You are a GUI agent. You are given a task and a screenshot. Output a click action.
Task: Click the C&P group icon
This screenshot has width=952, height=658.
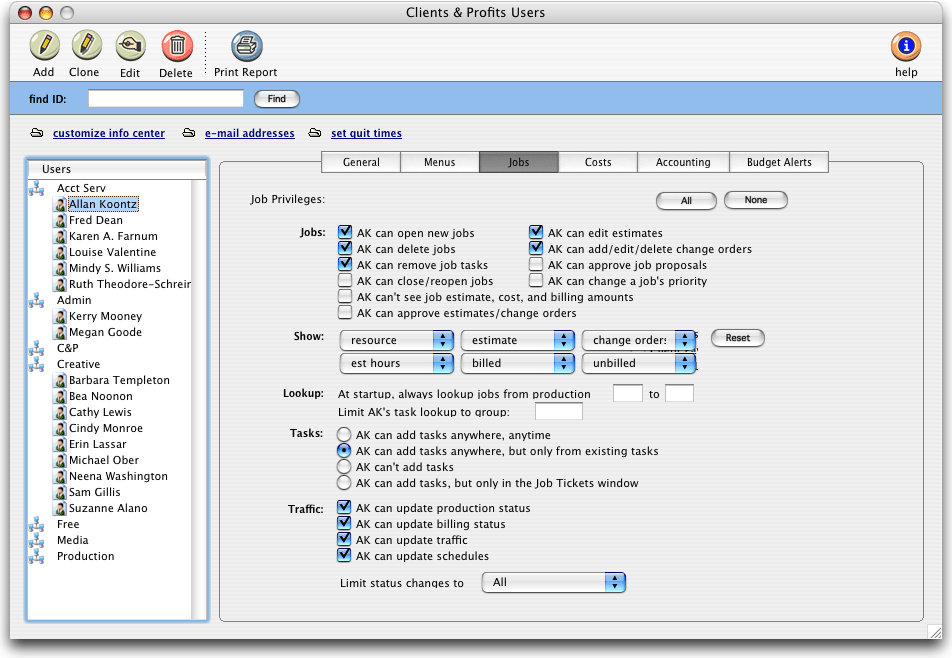tap(36, 348)
